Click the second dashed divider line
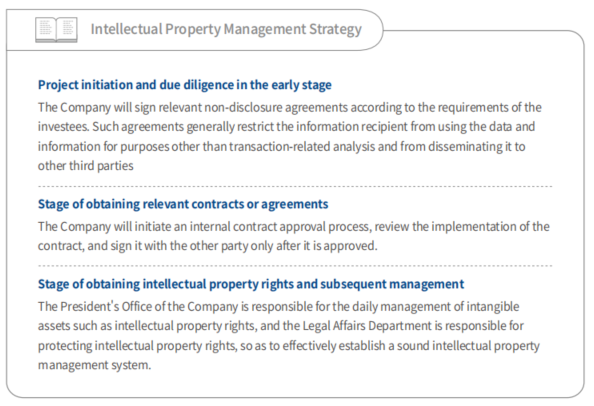This screenshot has width=594, height=406. (295, 266)
